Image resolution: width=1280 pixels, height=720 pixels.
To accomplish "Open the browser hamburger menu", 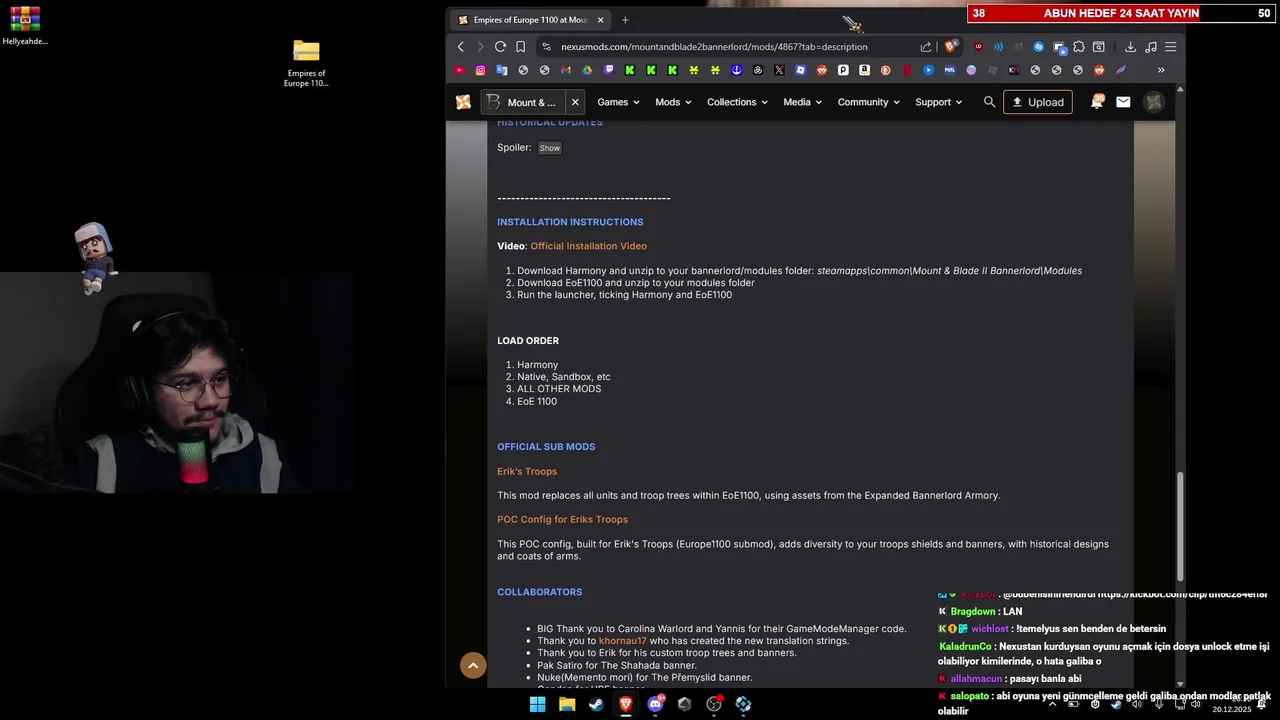I will tap(1171, 47).
